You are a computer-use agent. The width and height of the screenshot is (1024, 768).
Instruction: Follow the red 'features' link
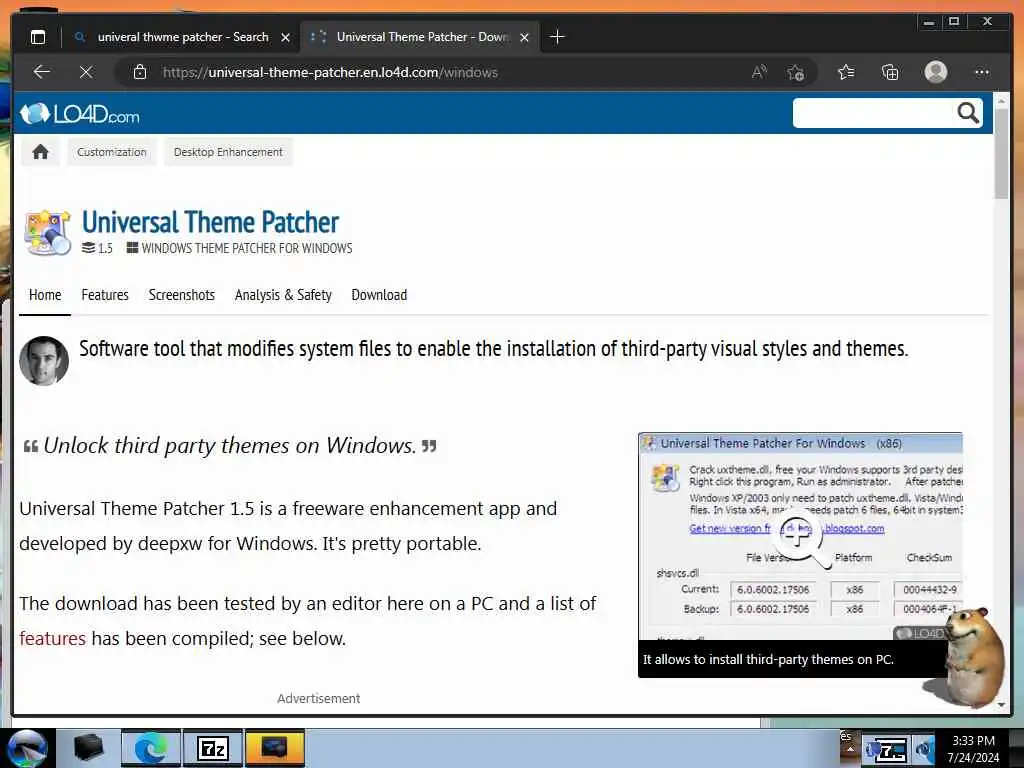[x=52, y=638]
